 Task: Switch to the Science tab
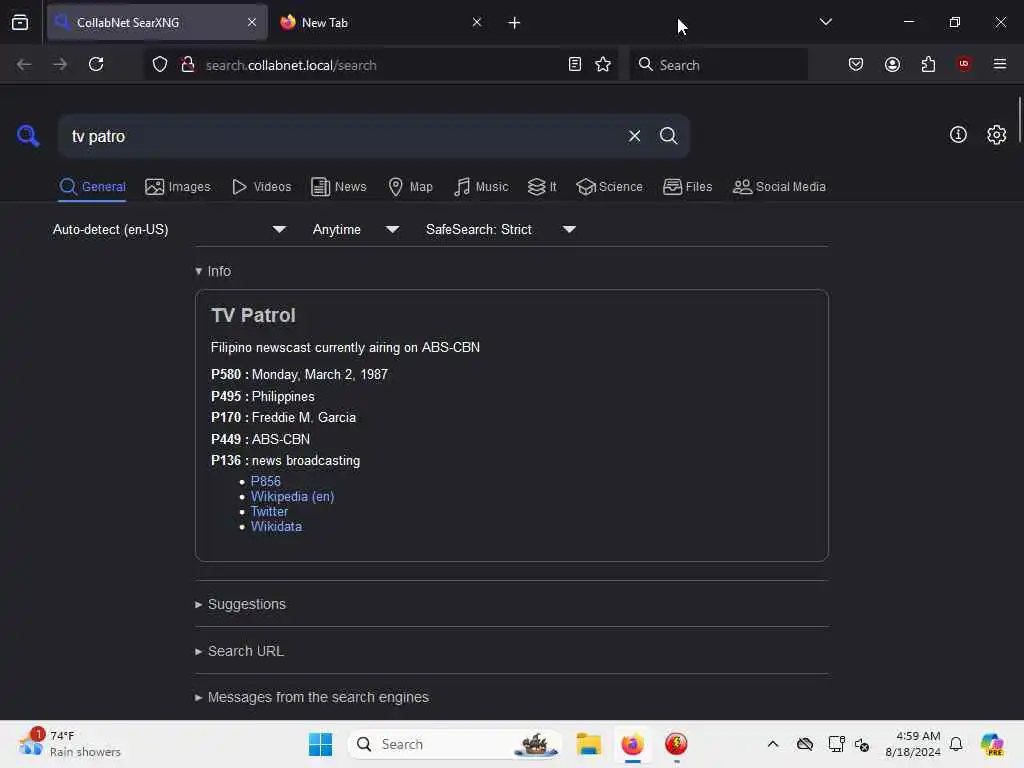[x=609, y=187]
